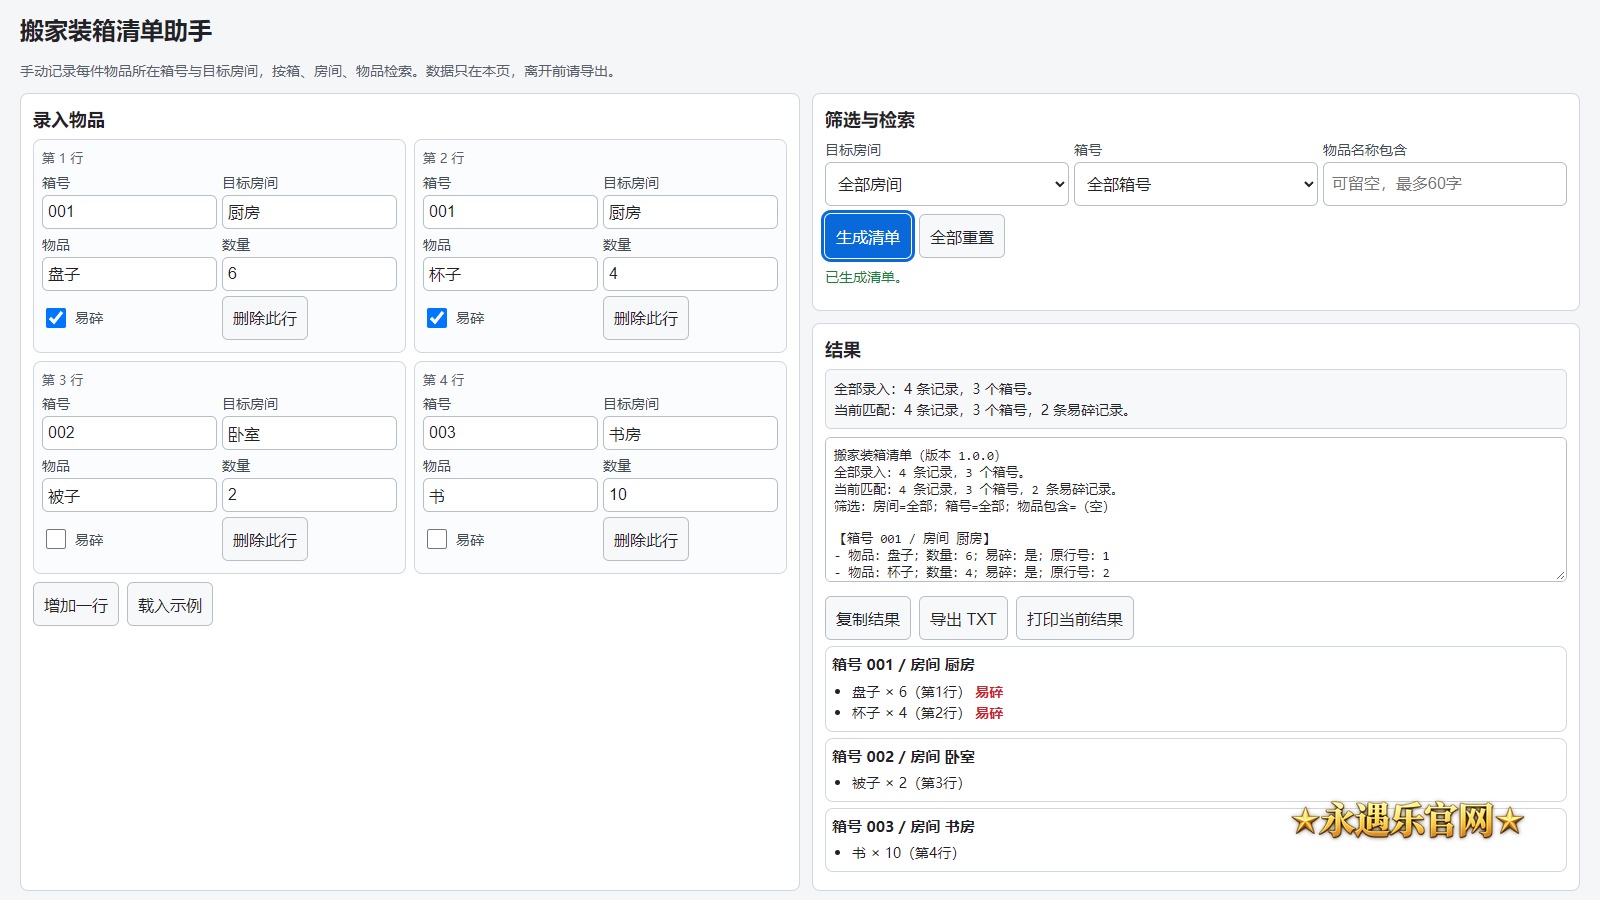Click the 箱号 field in 第 2 行
Screen dimensions: 1600x900
(x=510, y=212)
